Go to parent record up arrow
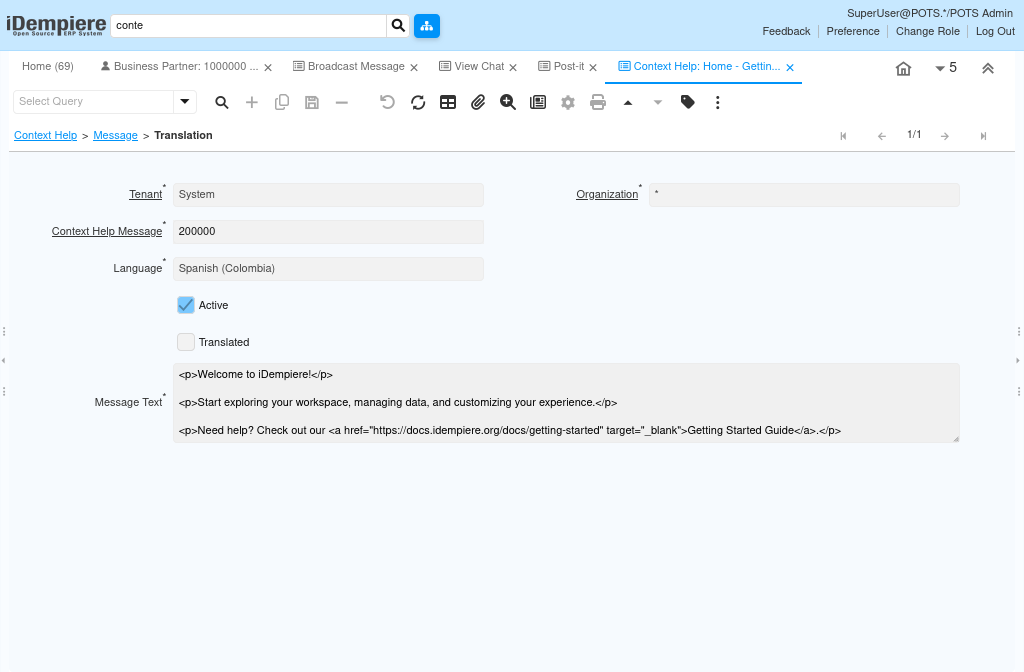Screen dimensions: 1024x672 coord(628,103)
